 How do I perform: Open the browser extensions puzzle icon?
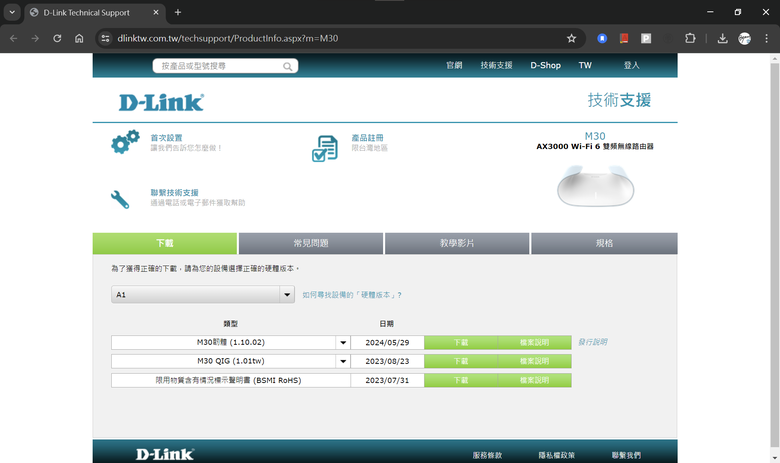point(690,38)
